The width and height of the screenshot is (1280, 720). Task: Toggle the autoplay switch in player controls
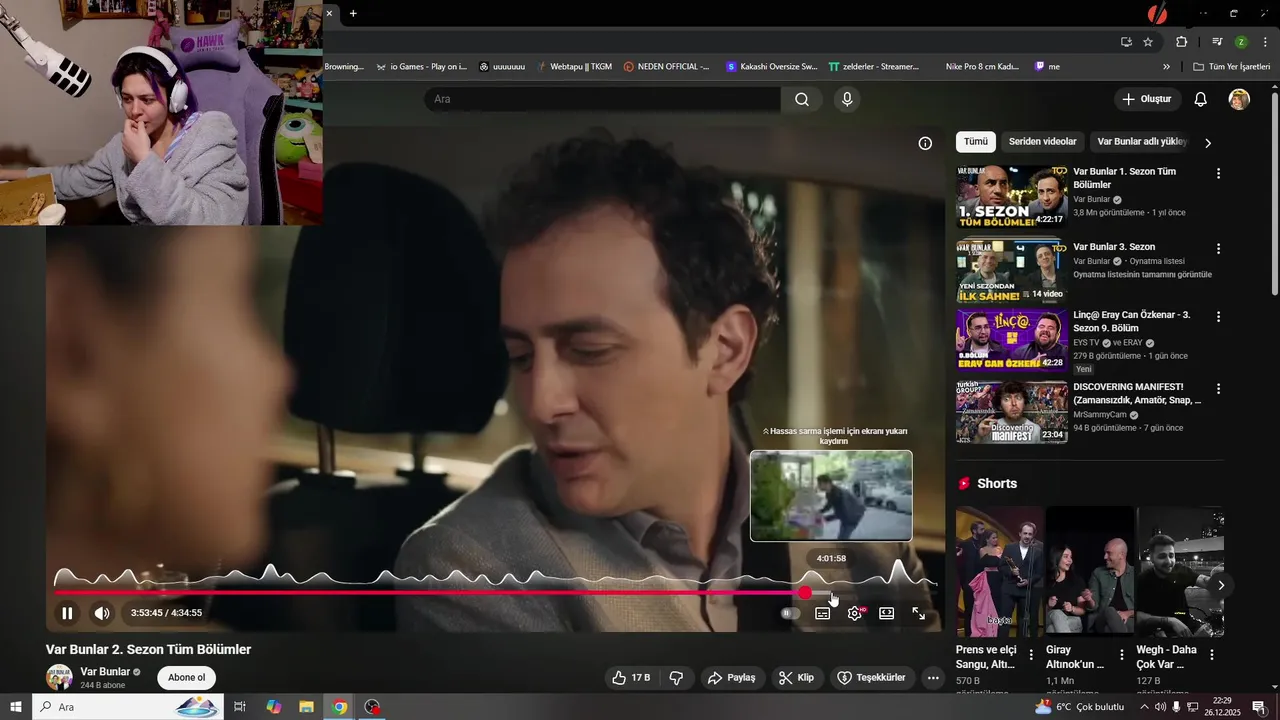click(790, 613)
